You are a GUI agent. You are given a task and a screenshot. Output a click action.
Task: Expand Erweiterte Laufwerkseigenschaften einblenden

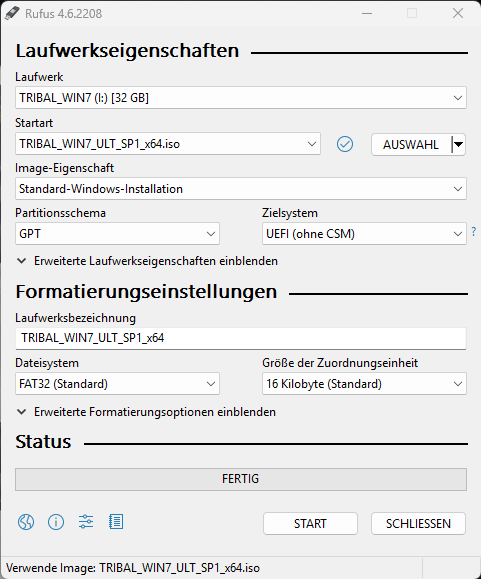click(x=148, y=261)
